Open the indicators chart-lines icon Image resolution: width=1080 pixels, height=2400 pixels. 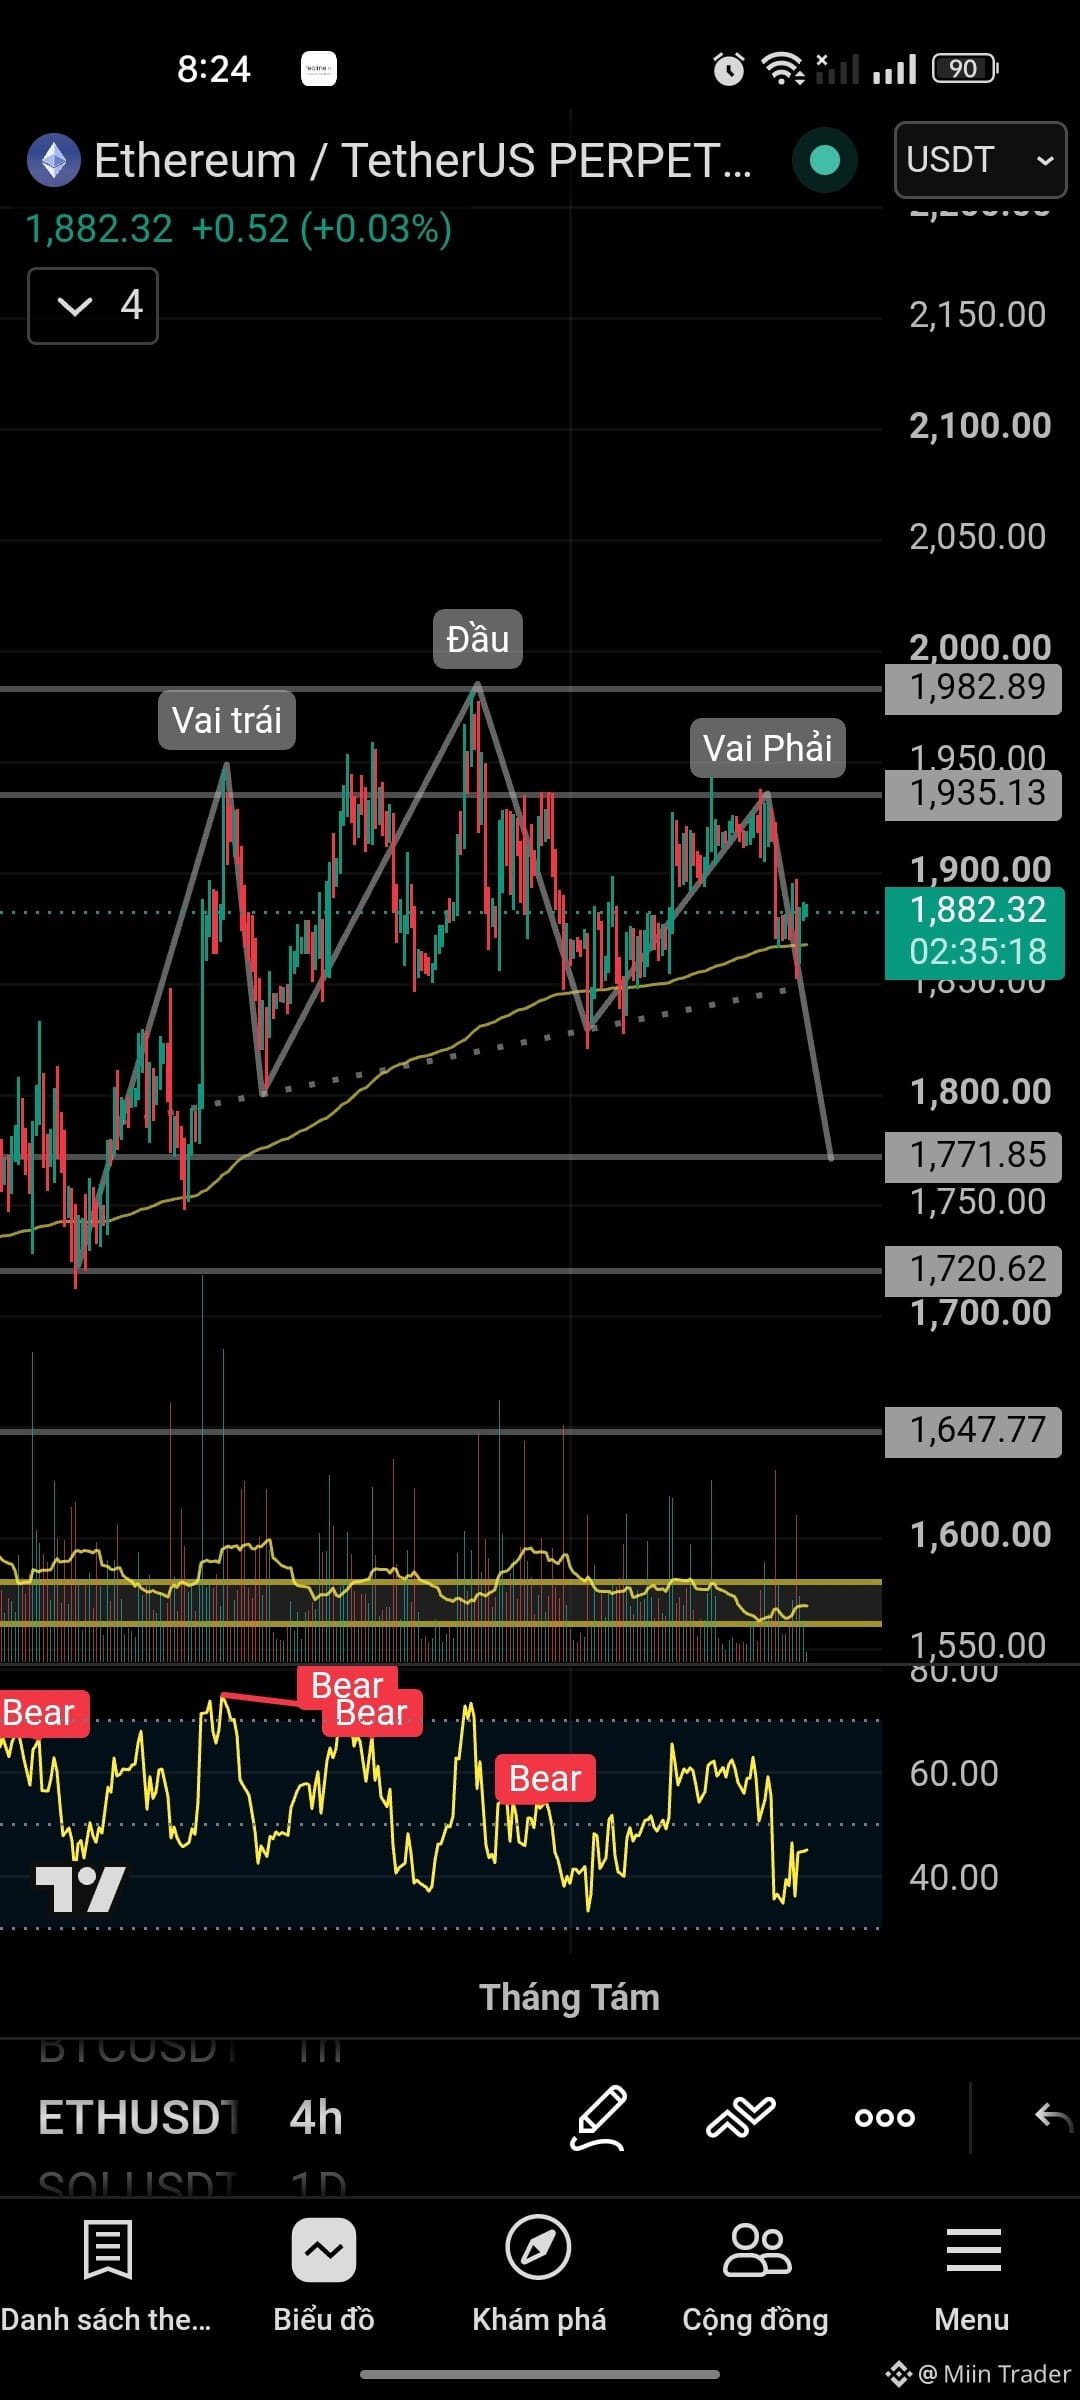point(741,2117)
